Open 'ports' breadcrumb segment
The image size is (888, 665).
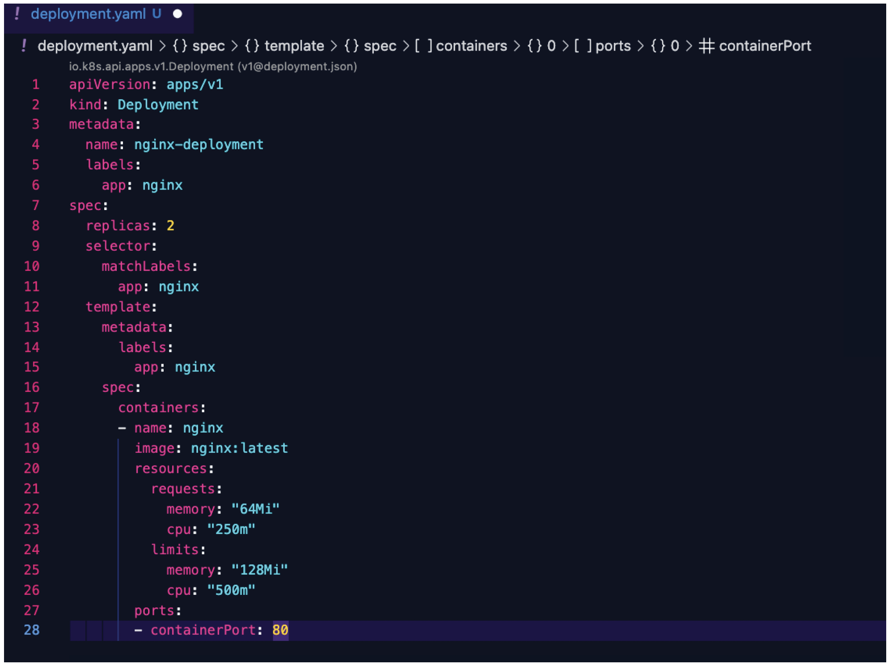click(603, 46)
